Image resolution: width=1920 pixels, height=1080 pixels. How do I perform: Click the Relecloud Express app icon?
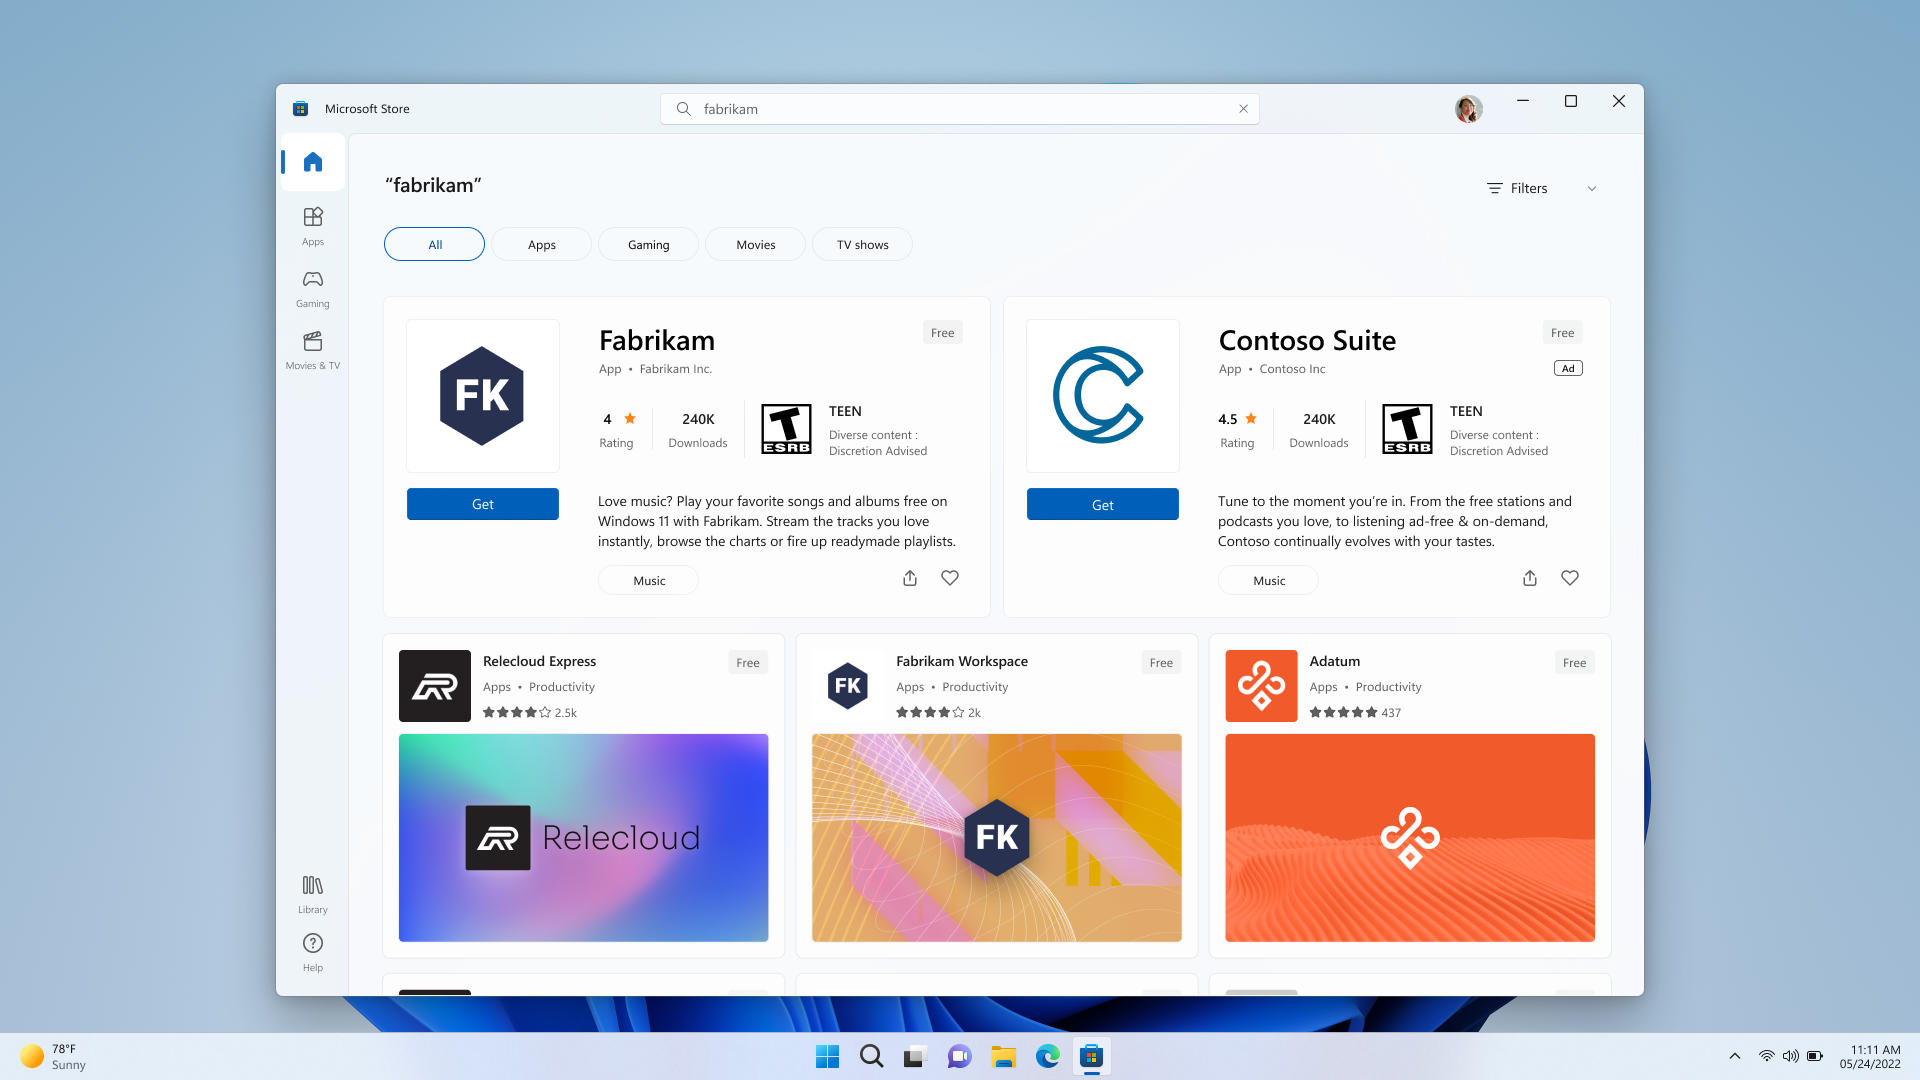coord(435,686)
